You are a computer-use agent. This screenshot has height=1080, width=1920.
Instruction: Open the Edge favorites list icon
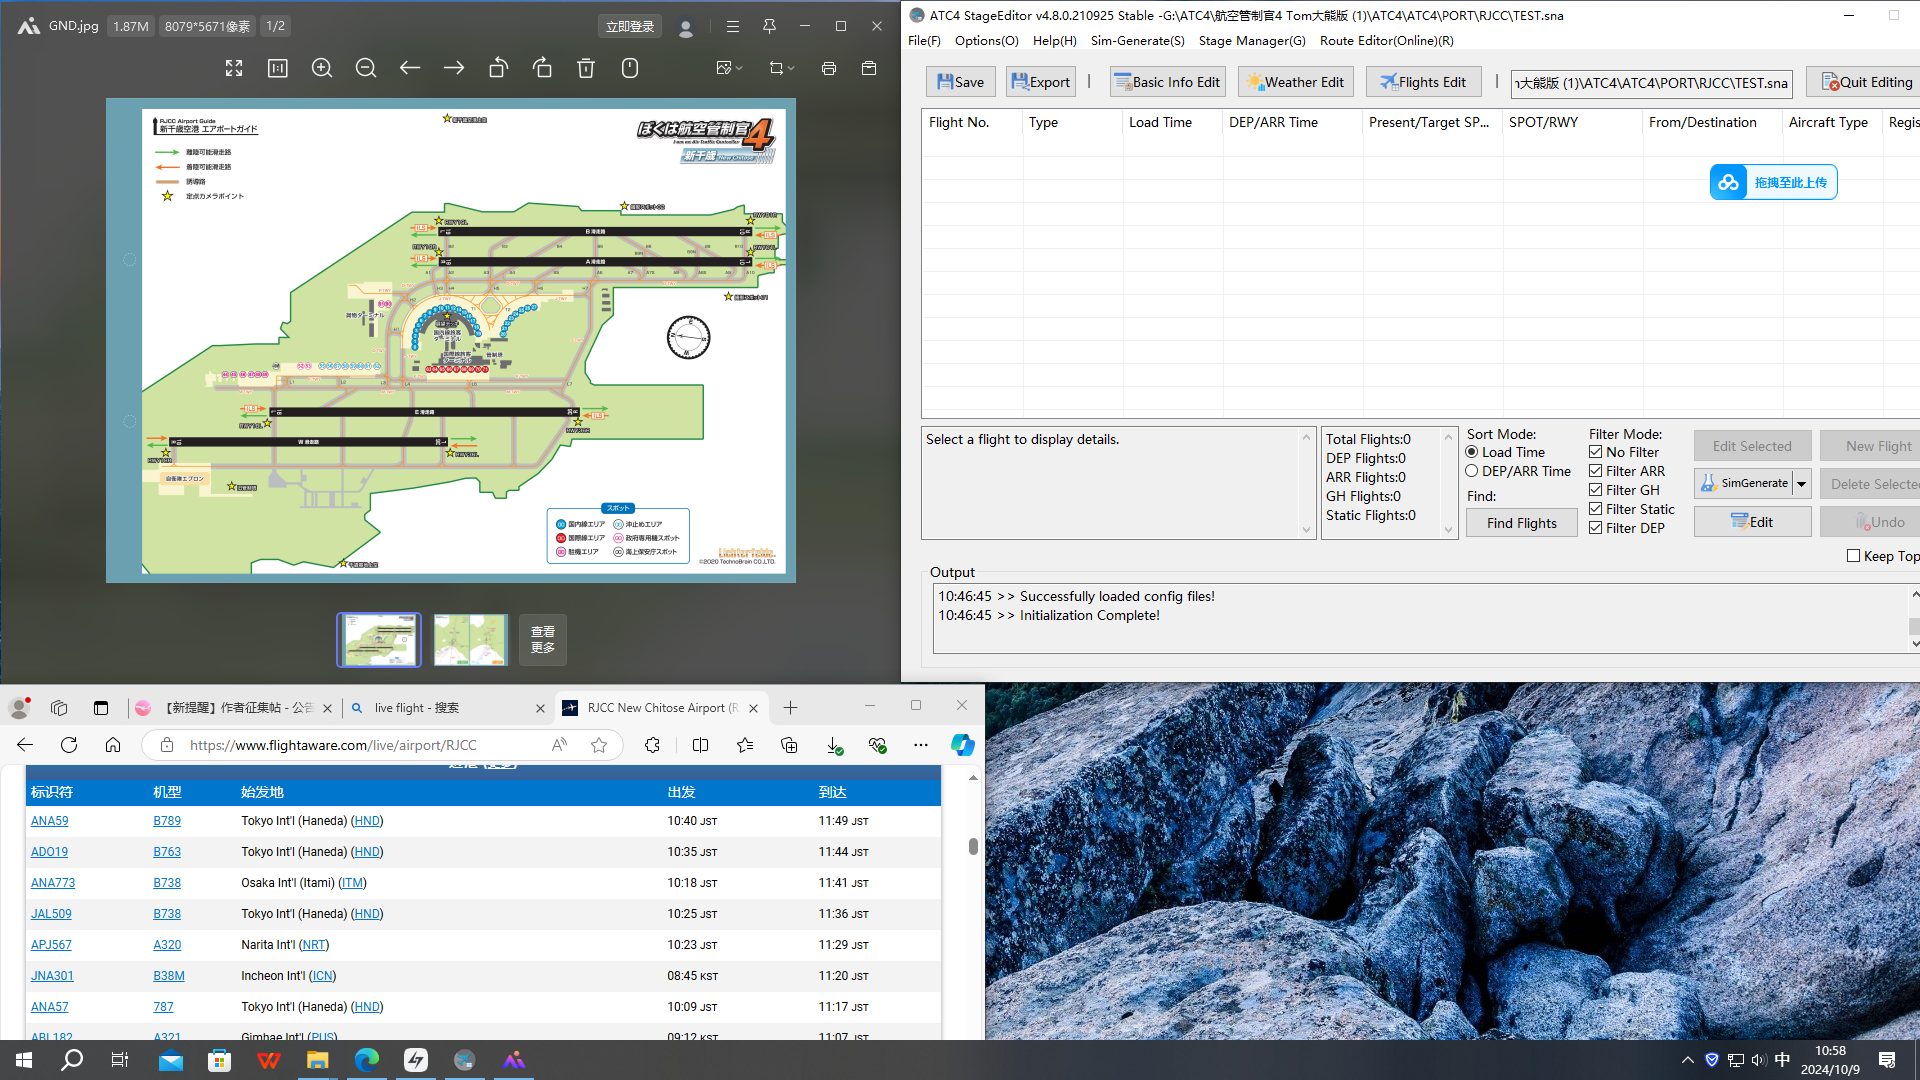[x=745, y=745]
